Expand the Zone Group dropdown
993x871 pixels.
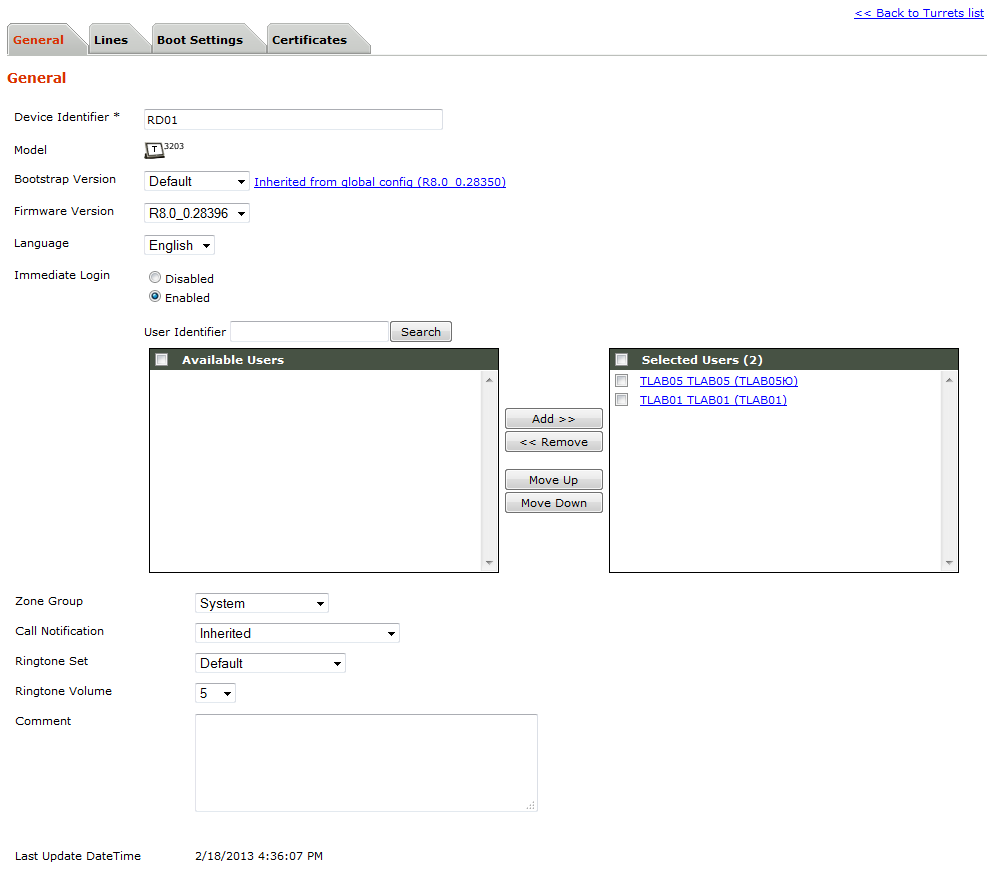point(262,603)
